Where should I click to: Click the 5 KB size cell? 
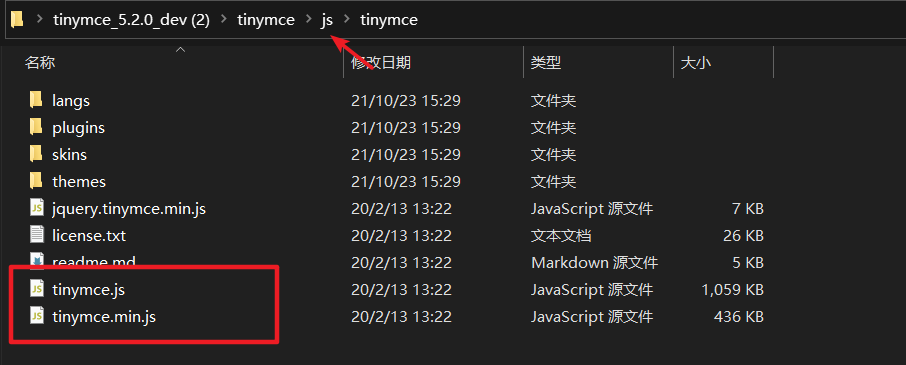click(x=748, y=262)
